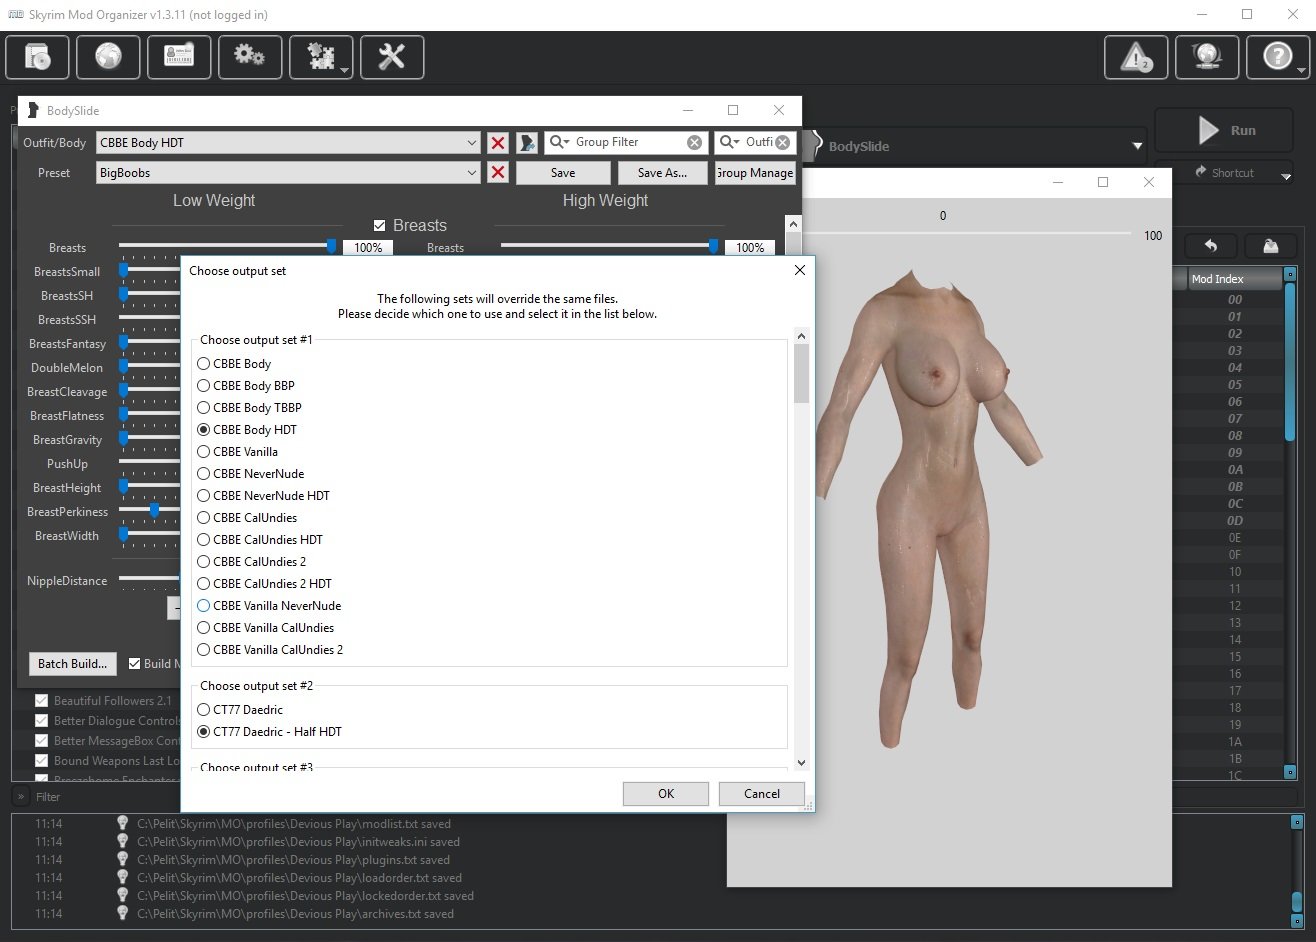This screenshot has width=1316, height=942.
Task: Click the restore backup arrow icon
Action: (x=1209, y=246)
